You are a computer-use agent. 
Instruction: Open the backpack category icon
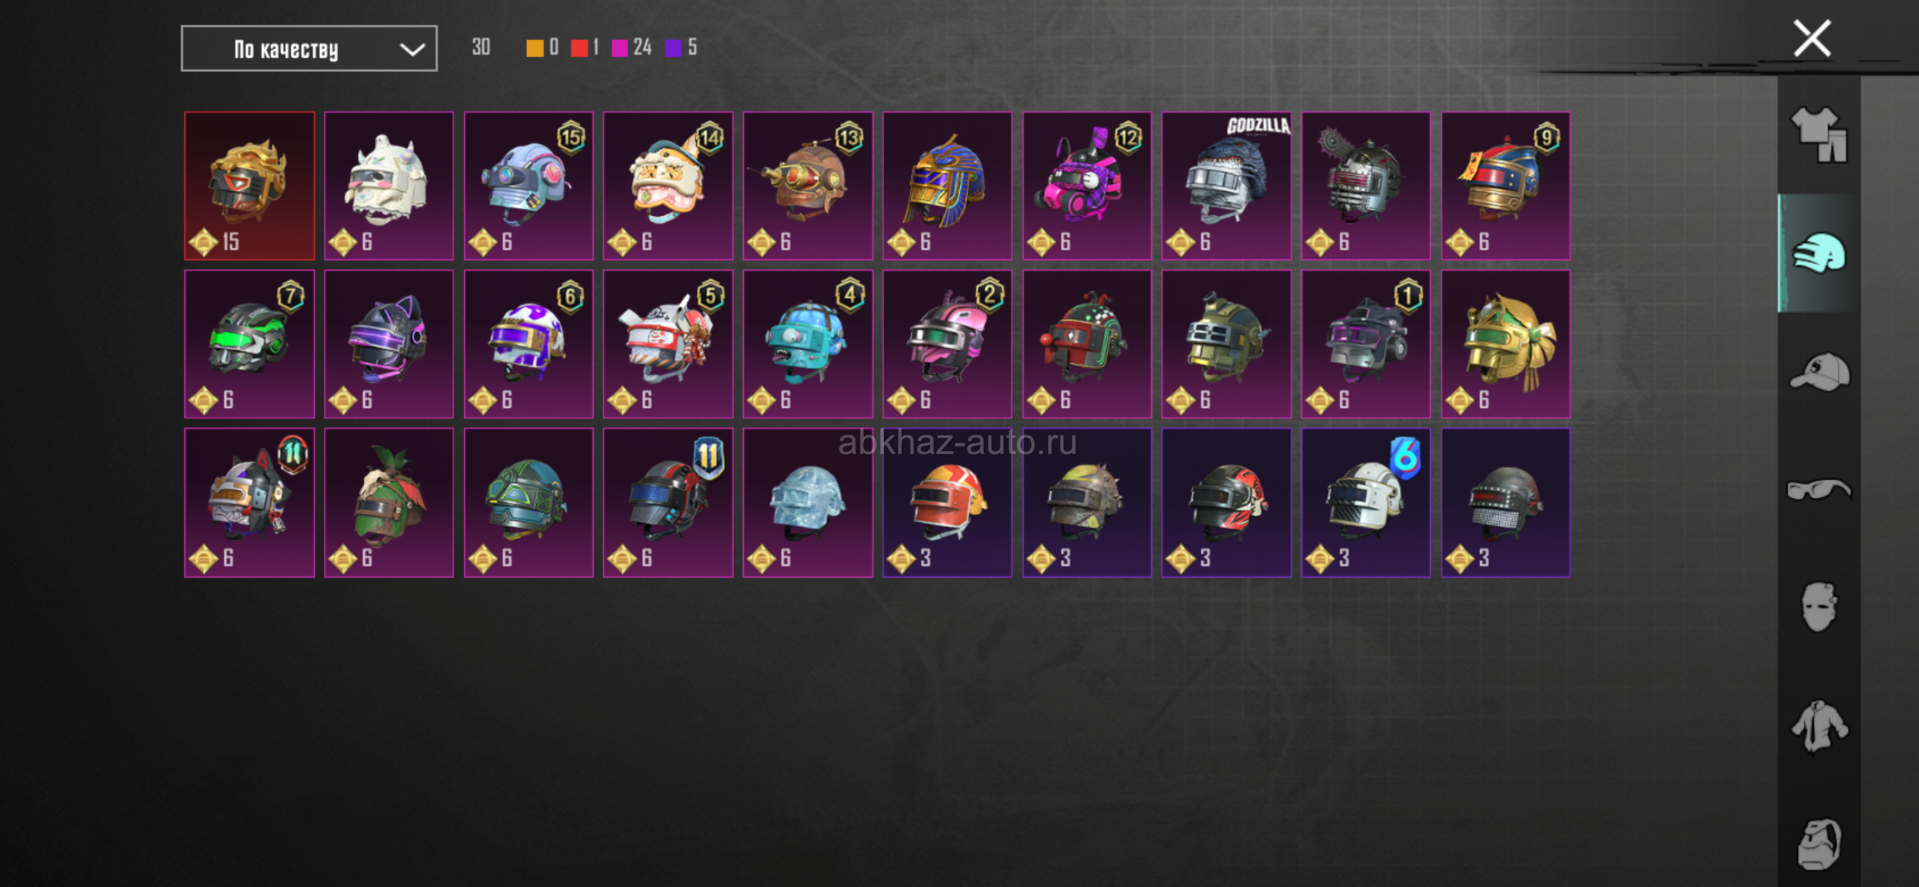[1819, 844]
